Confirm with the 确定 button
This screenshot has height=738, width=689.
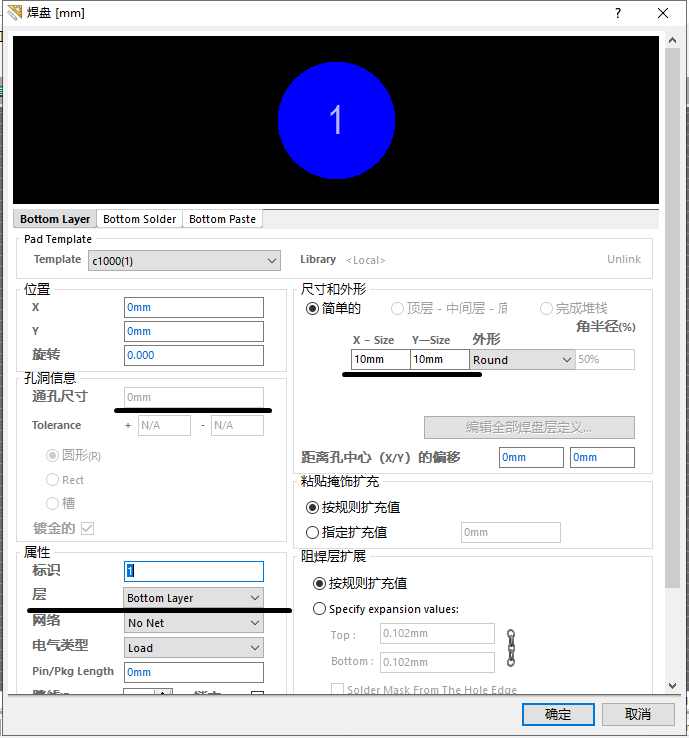click(x=558, y=714)
